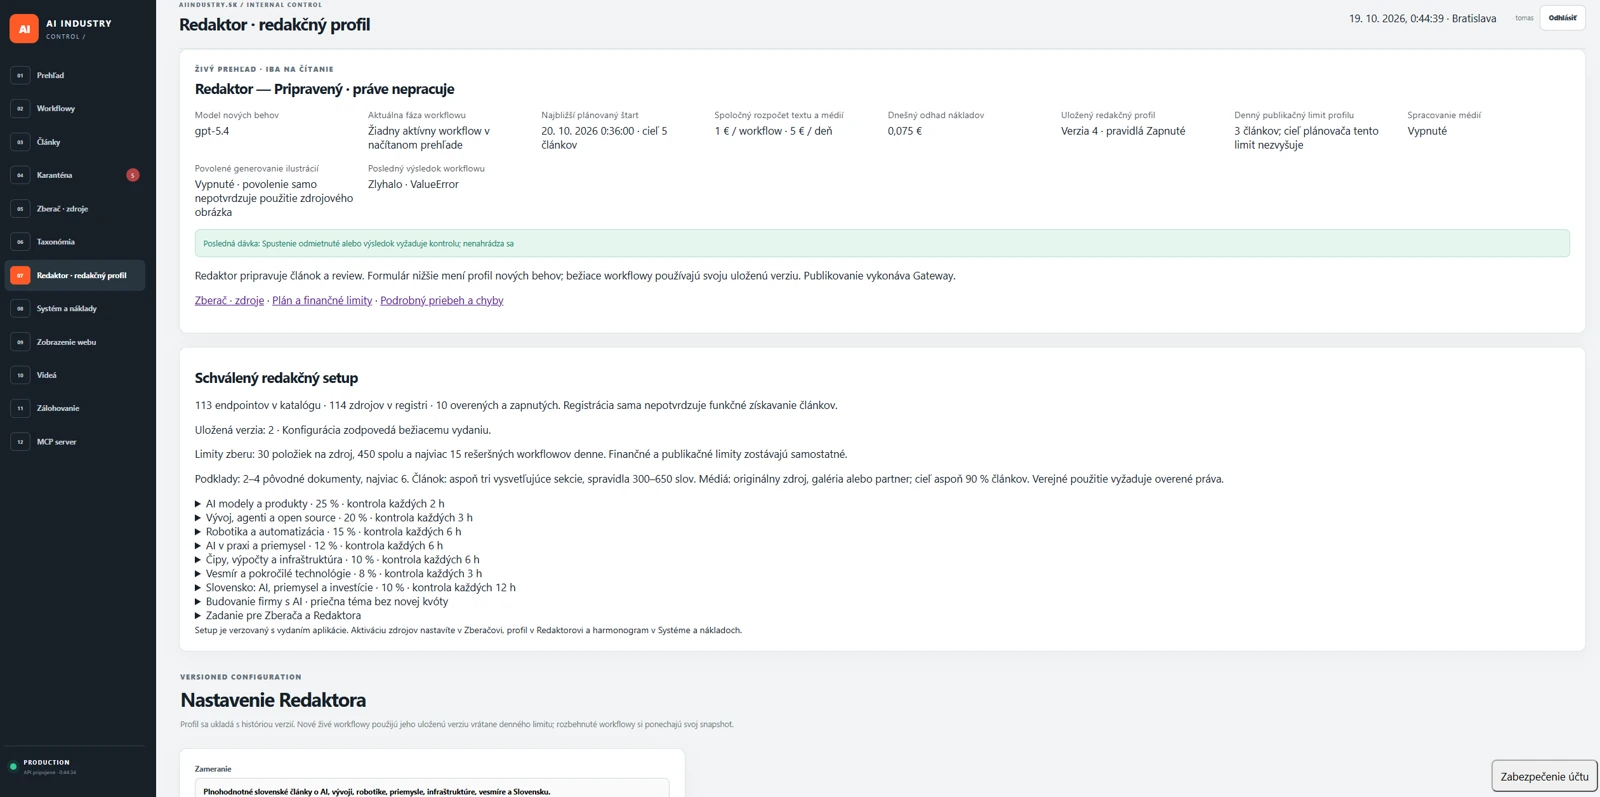Click the green Posledná dávka status banner

click(x=882, y=243)
